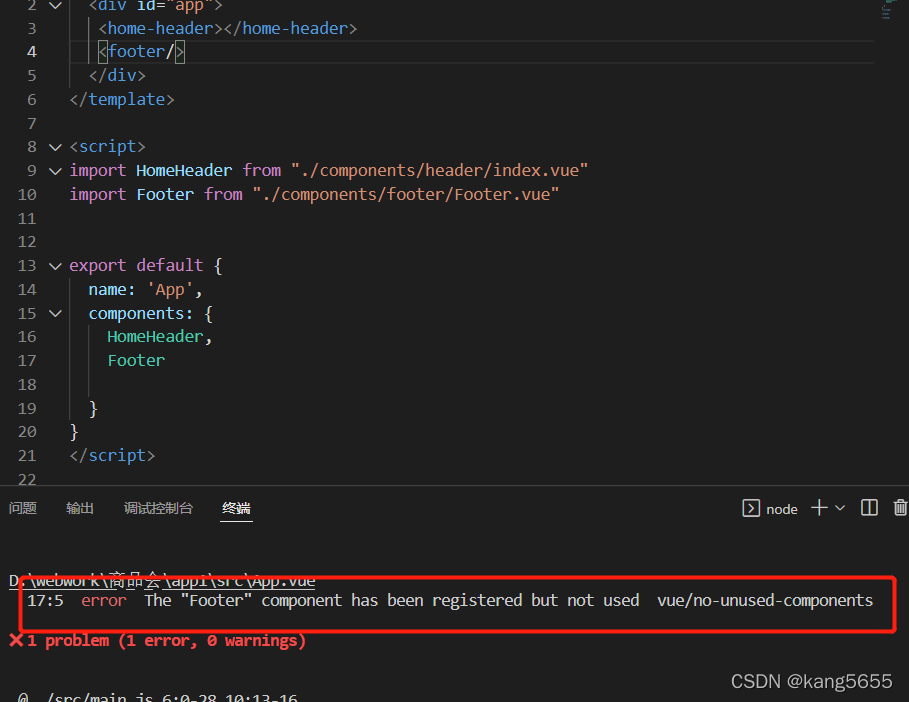Open the App.vue file path link in terminal
This screenshot has height=702, width=909.
click(162, 580)
